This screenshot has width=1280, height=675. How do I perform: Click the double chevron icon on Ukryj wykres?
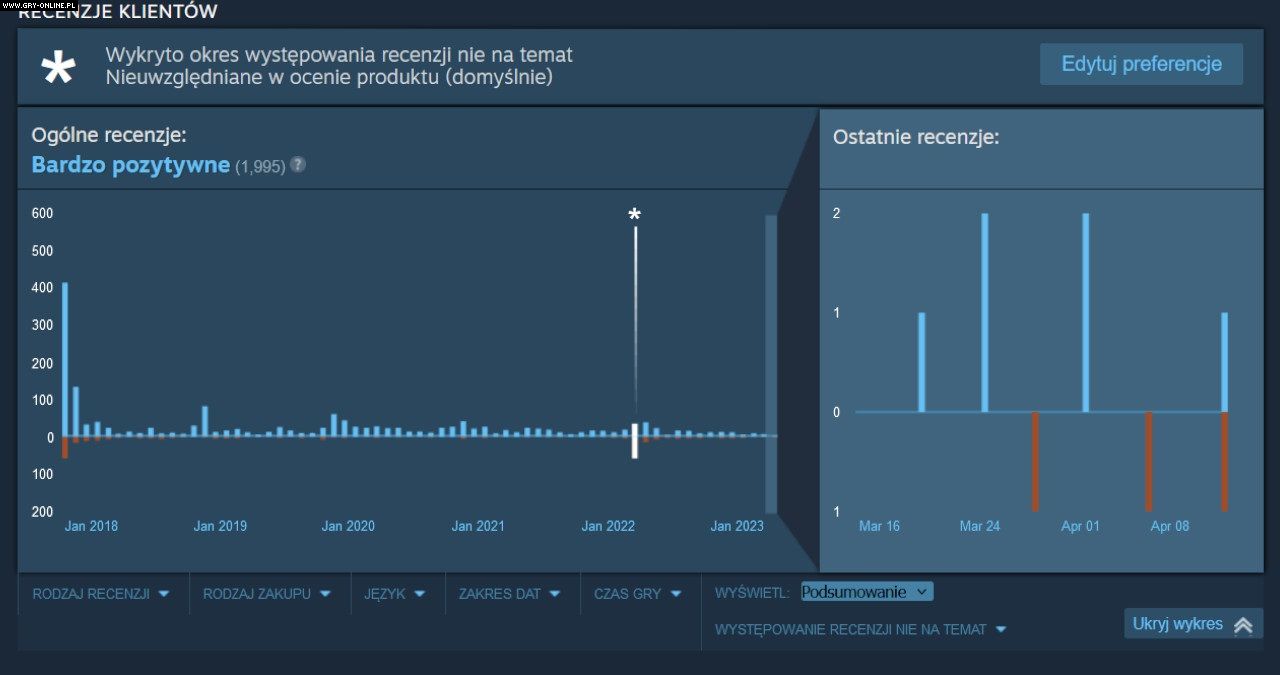point(1243,625)
